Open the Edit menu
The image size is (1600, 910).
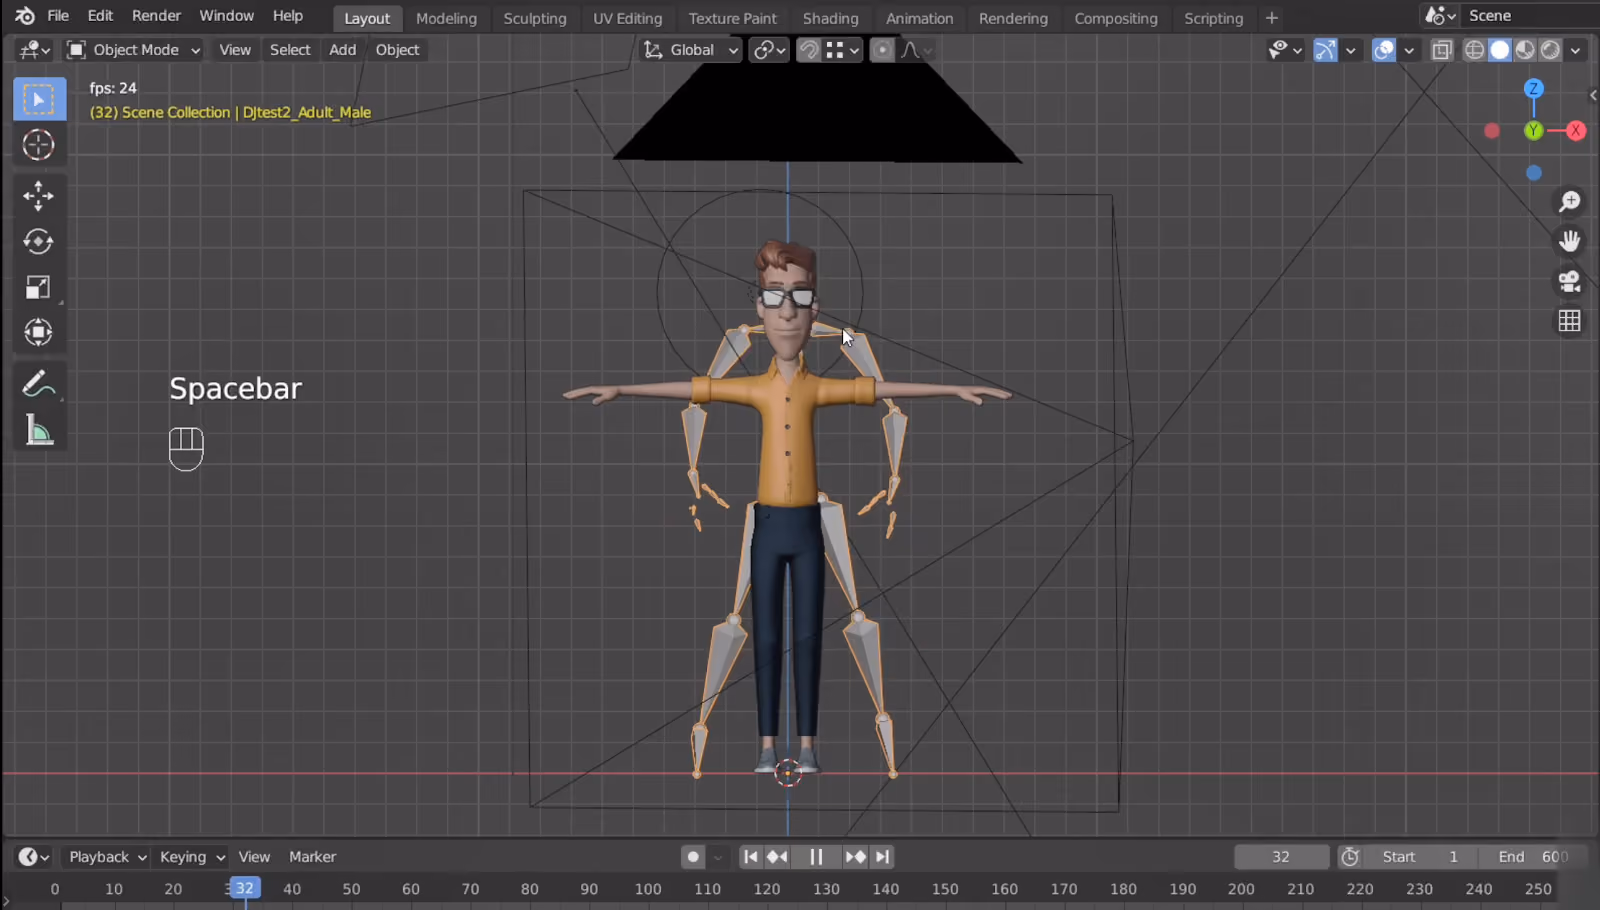click(100, 16)
